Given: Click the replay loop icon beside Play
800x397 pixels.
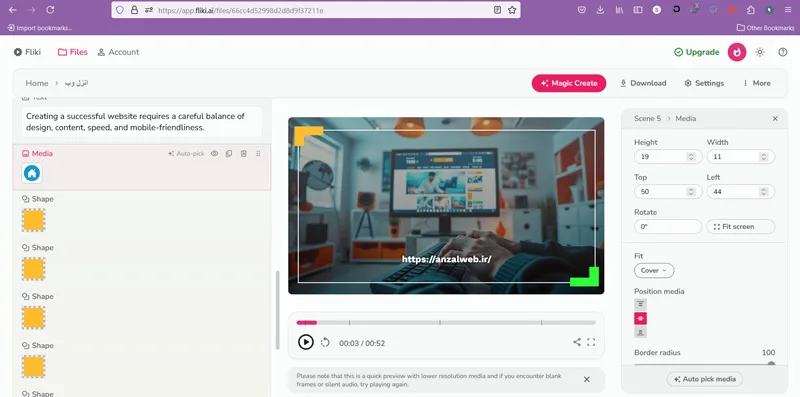Looking at the screenshot, I should click(325, 342).
